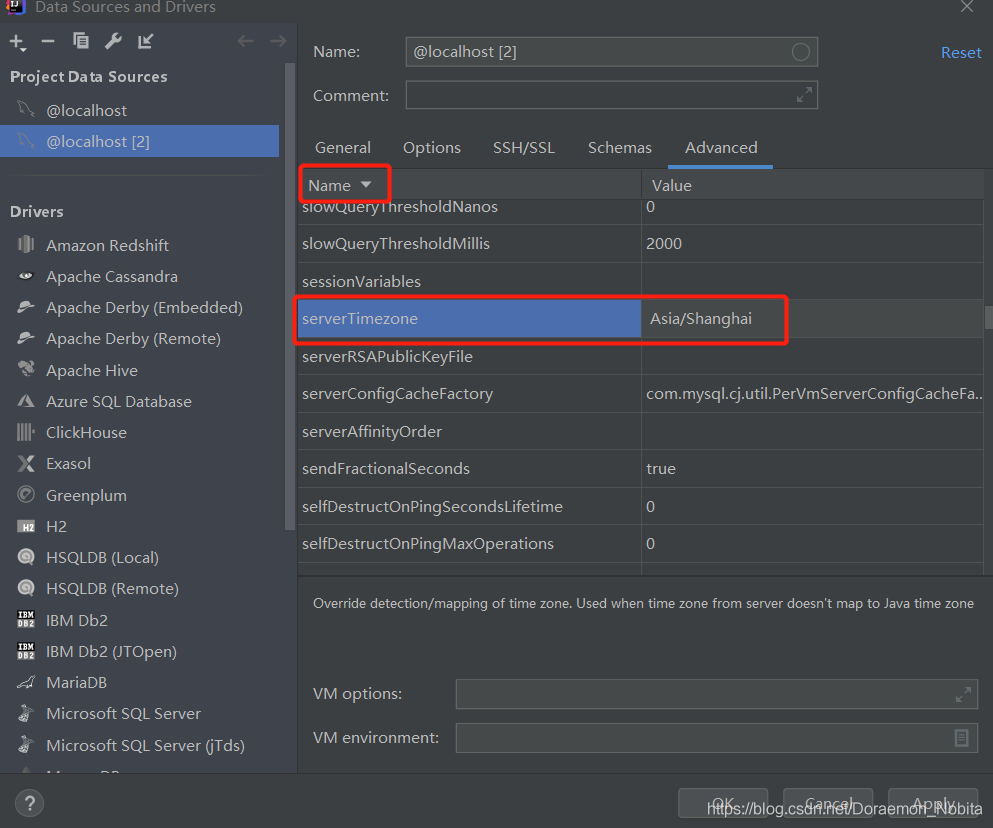Select the serverRSAPublicKeyFile property
The image size is (993, 828).
pyautogui.click(x=470, y=357)
